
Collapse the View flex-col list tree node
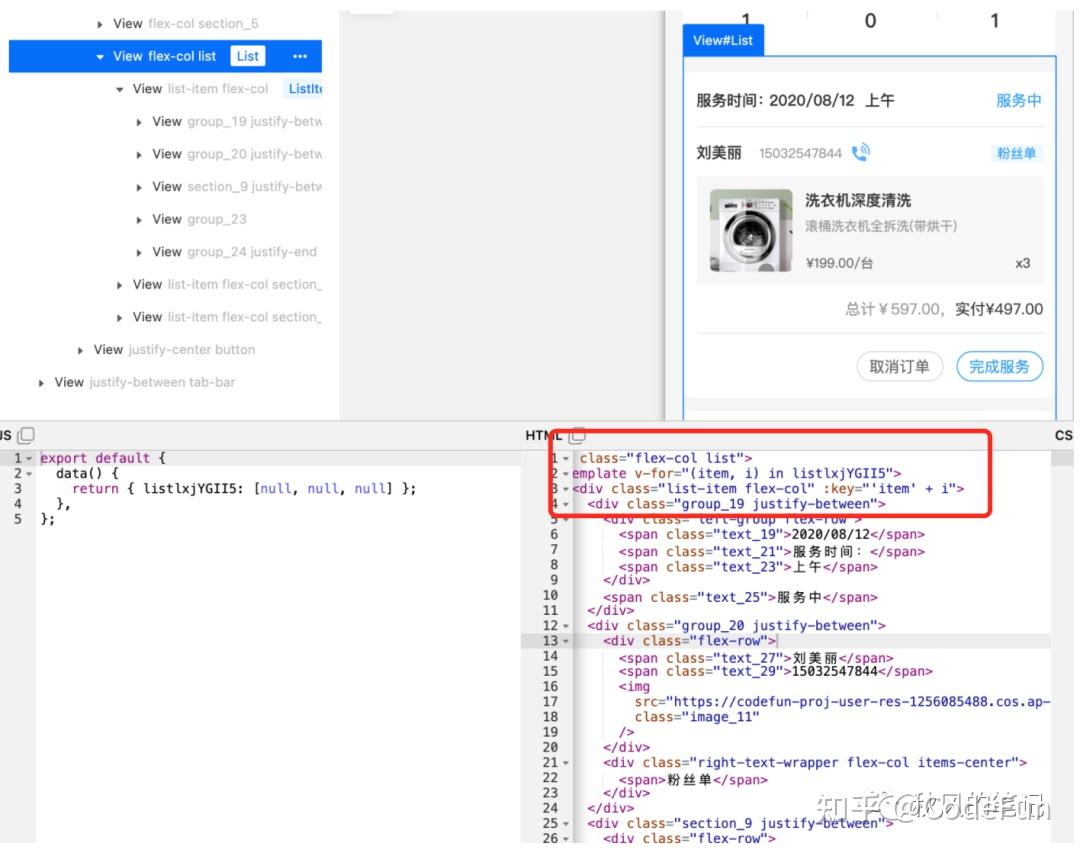[99, 56]
